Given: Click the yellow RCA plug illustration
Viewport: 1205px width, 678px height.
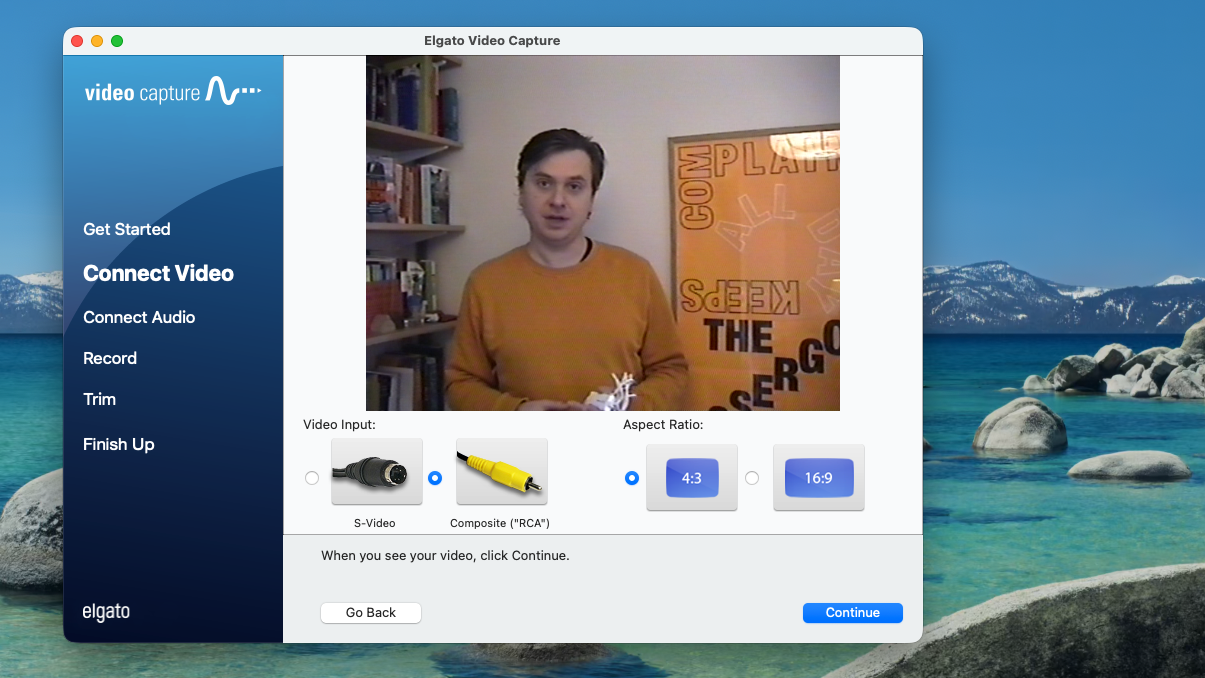Looking at the screenshot, I should pos(501,470).
